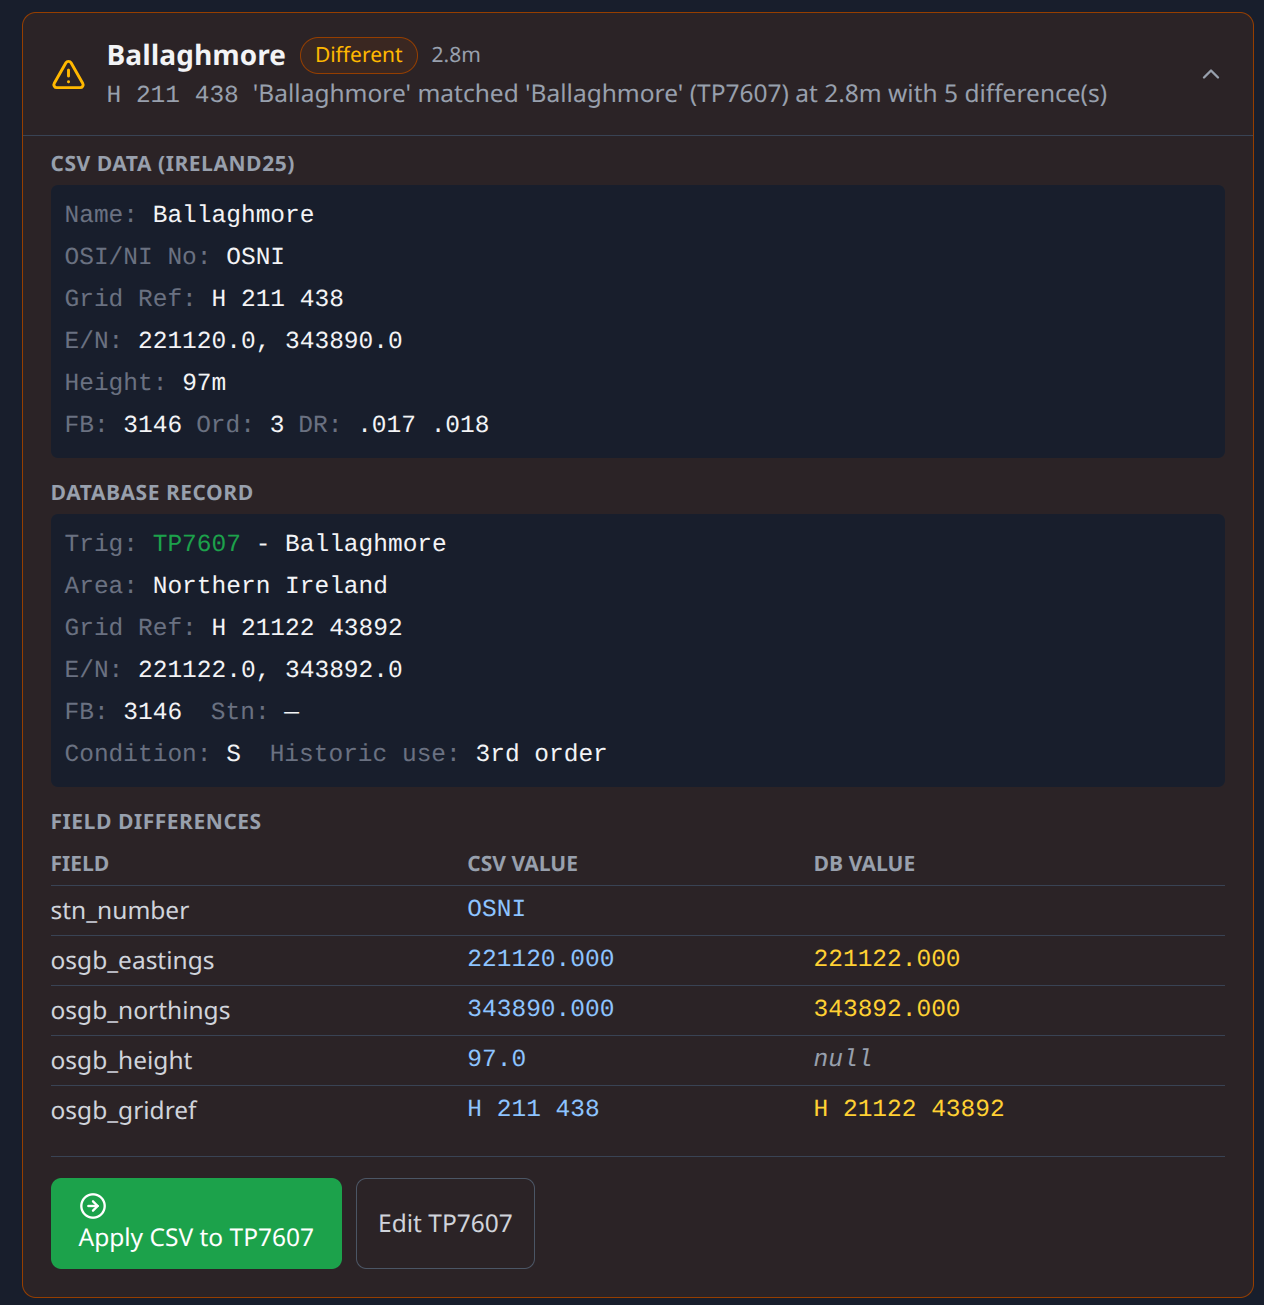Select the stn_number field row label

(120, 911)
